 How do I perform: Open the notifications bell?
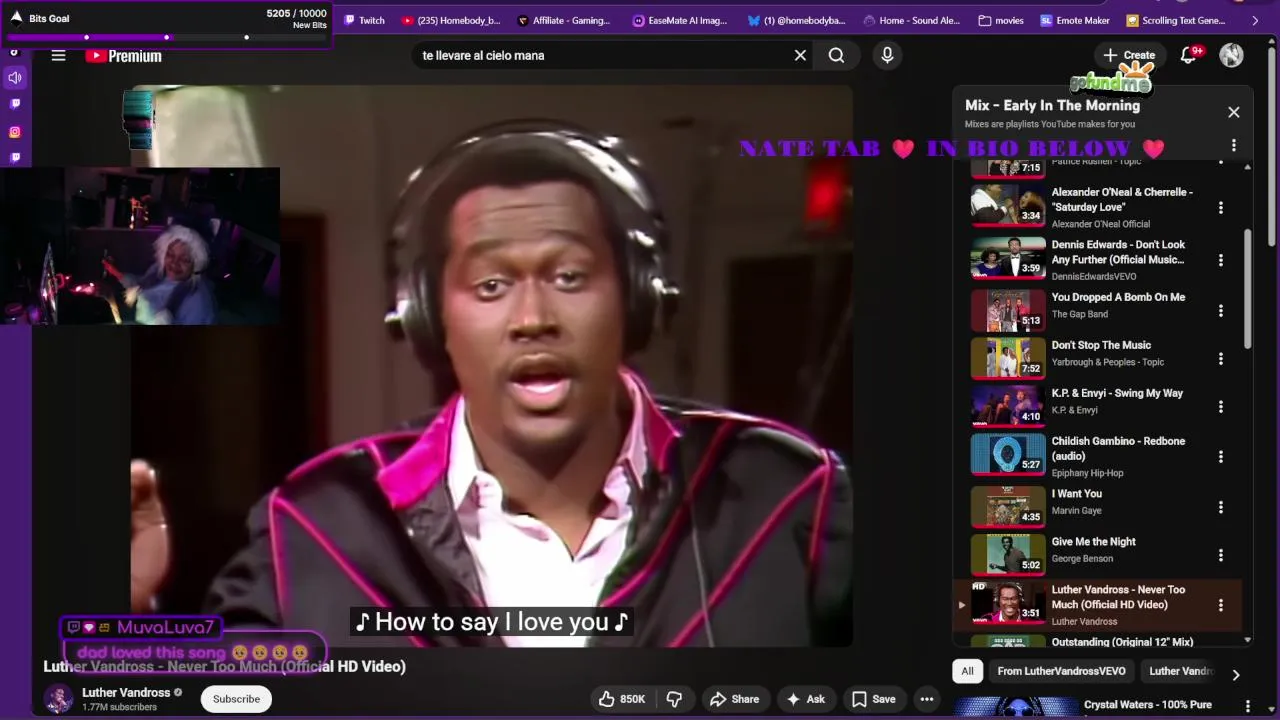pyautogui.click(x=1189, y=55)
